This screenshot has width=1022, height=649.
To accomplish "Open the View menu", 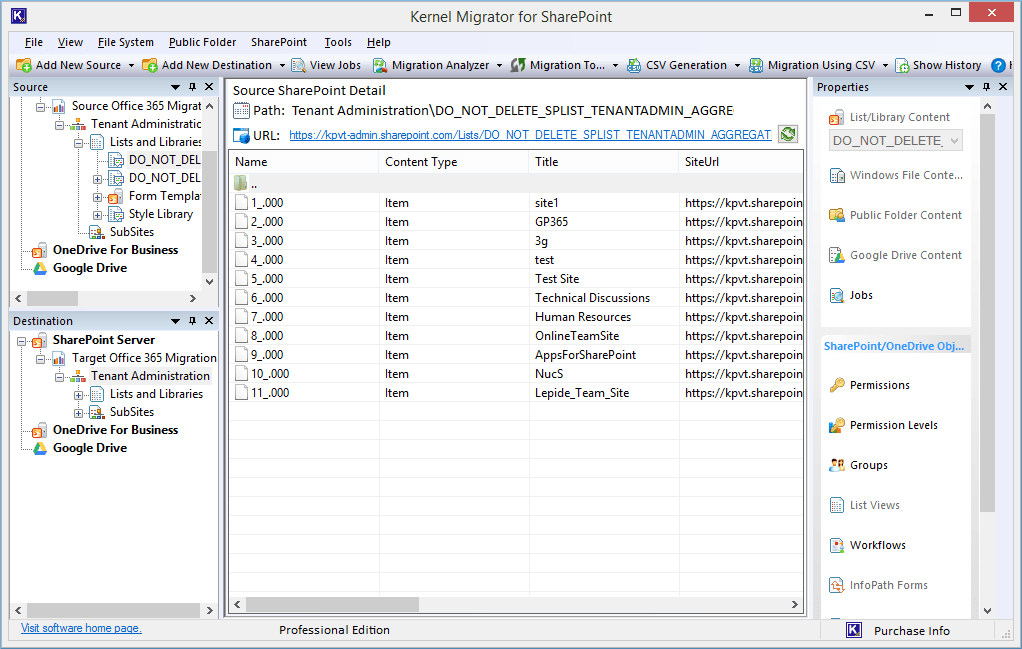I will (70, 42).
